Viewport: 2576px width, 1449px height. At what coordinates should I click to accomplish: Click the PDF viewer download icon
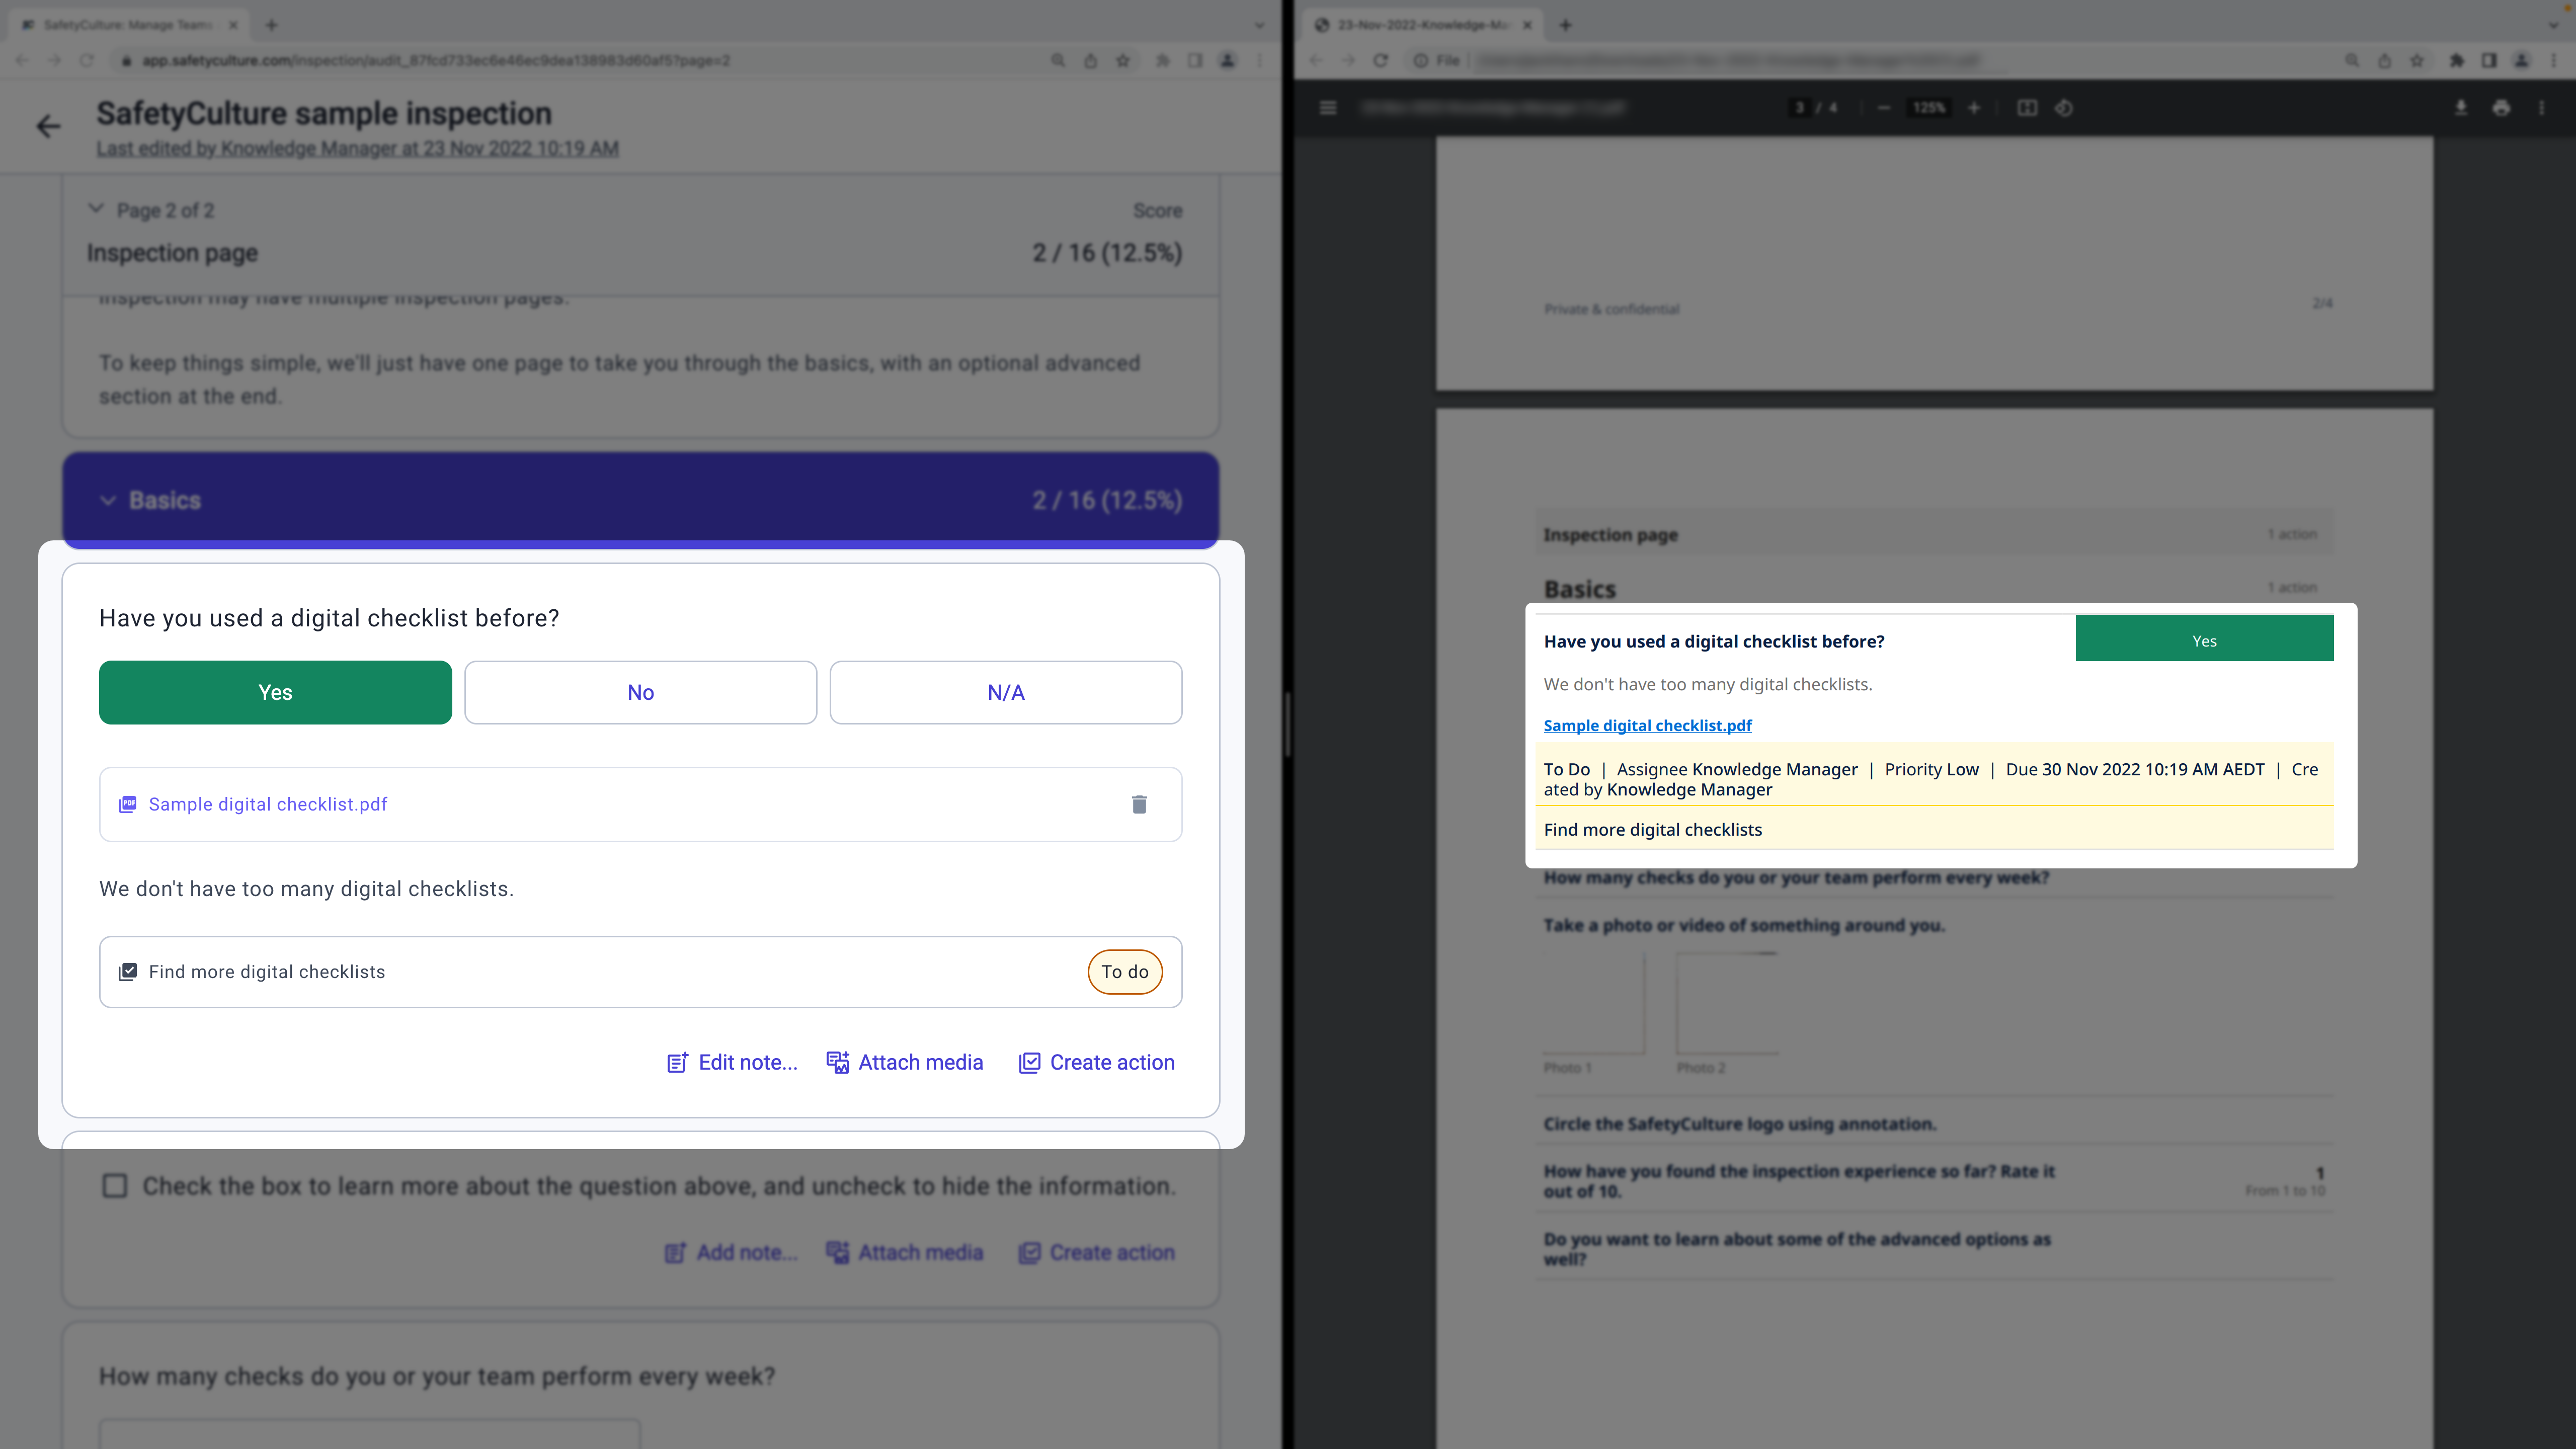pyautogui.click(x=2461, y=108)
